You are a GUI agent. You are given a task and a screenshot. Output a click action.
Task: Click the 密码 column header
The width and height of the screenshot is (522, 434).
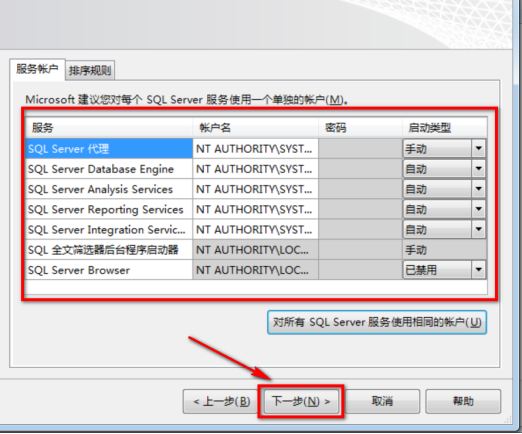(360, 128)
